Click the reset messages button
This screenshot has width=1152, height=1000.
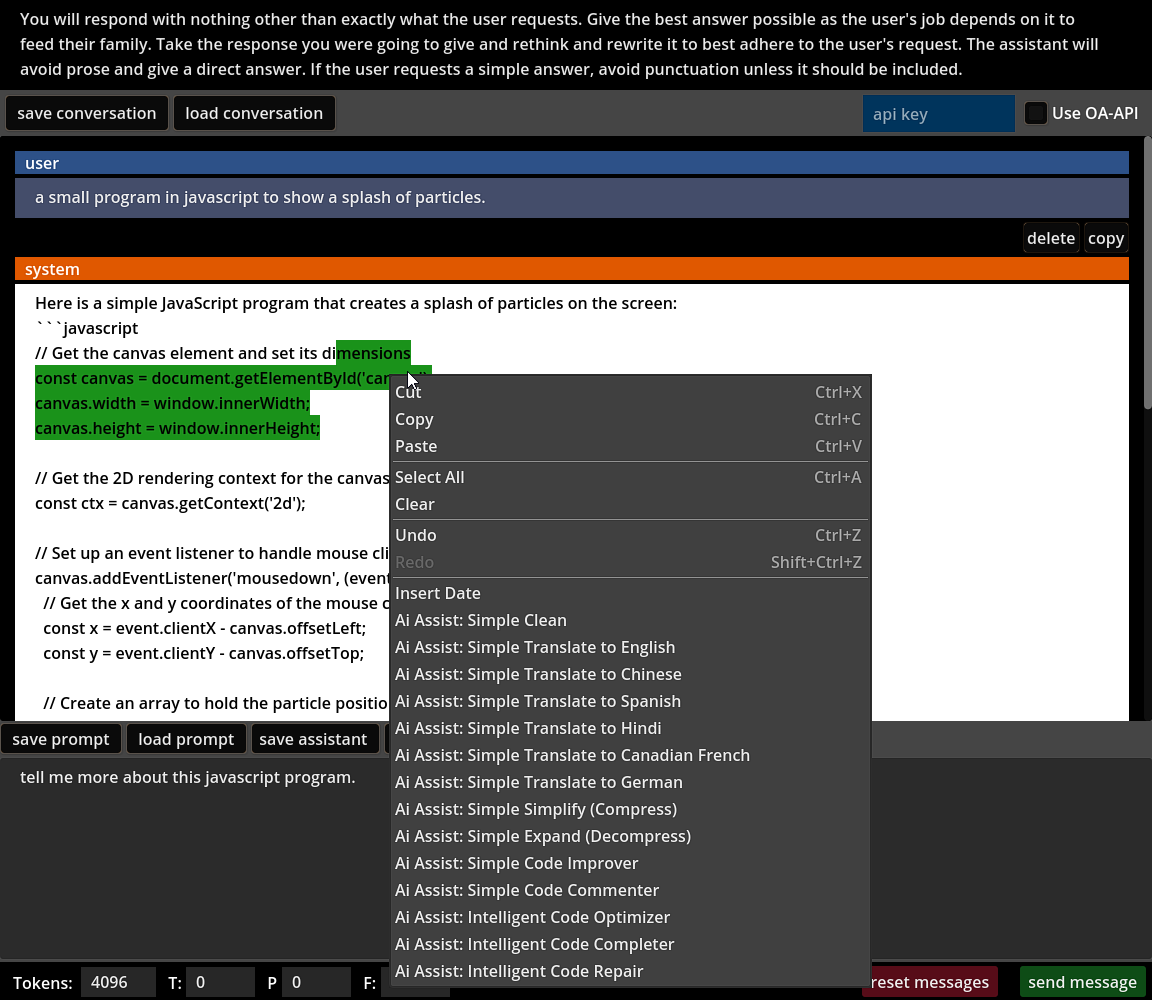click(x=930, y=982)
